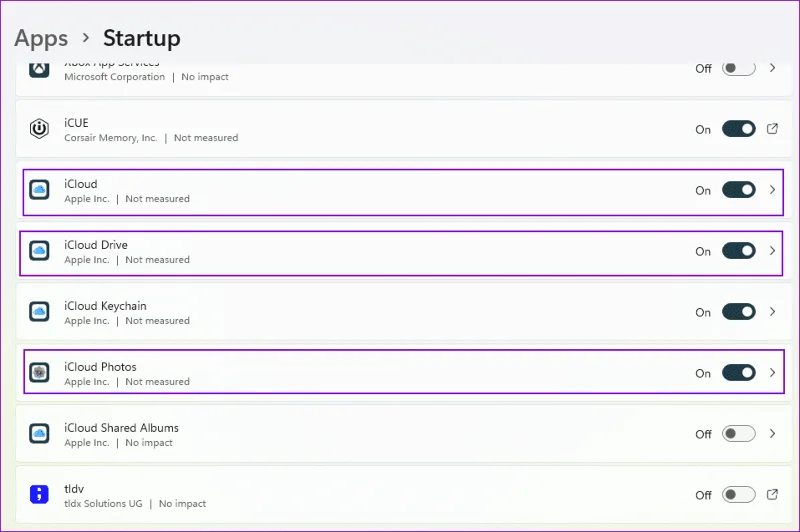Click the iCloud app name label
This screenshot has height=532, width=800.
(x=81, y=184)
